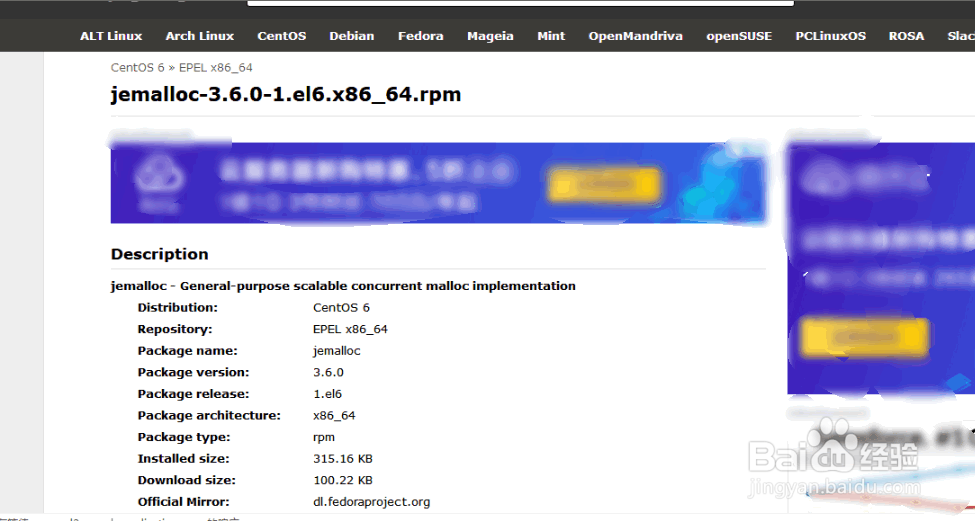Click the Repository: label
This screenshot has height=521, width=975.
175,330
